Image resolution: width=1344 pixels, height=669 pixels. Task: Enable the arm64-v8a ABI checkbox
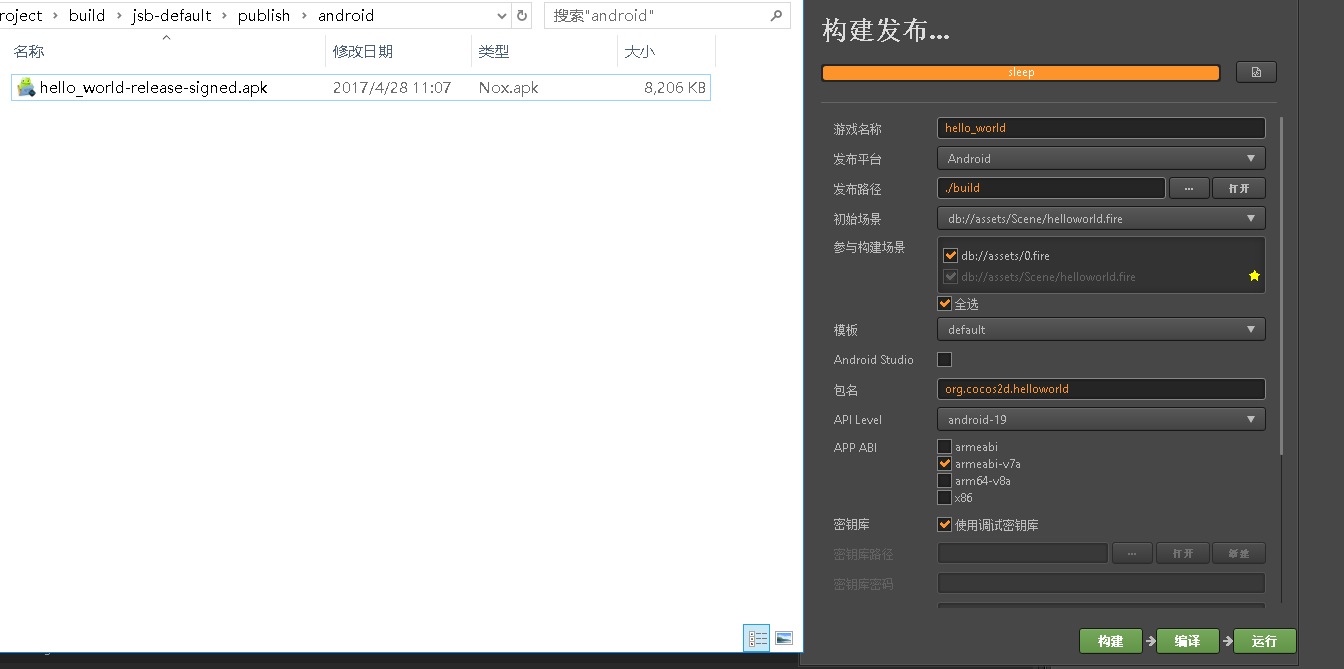[x=944, y=481]
